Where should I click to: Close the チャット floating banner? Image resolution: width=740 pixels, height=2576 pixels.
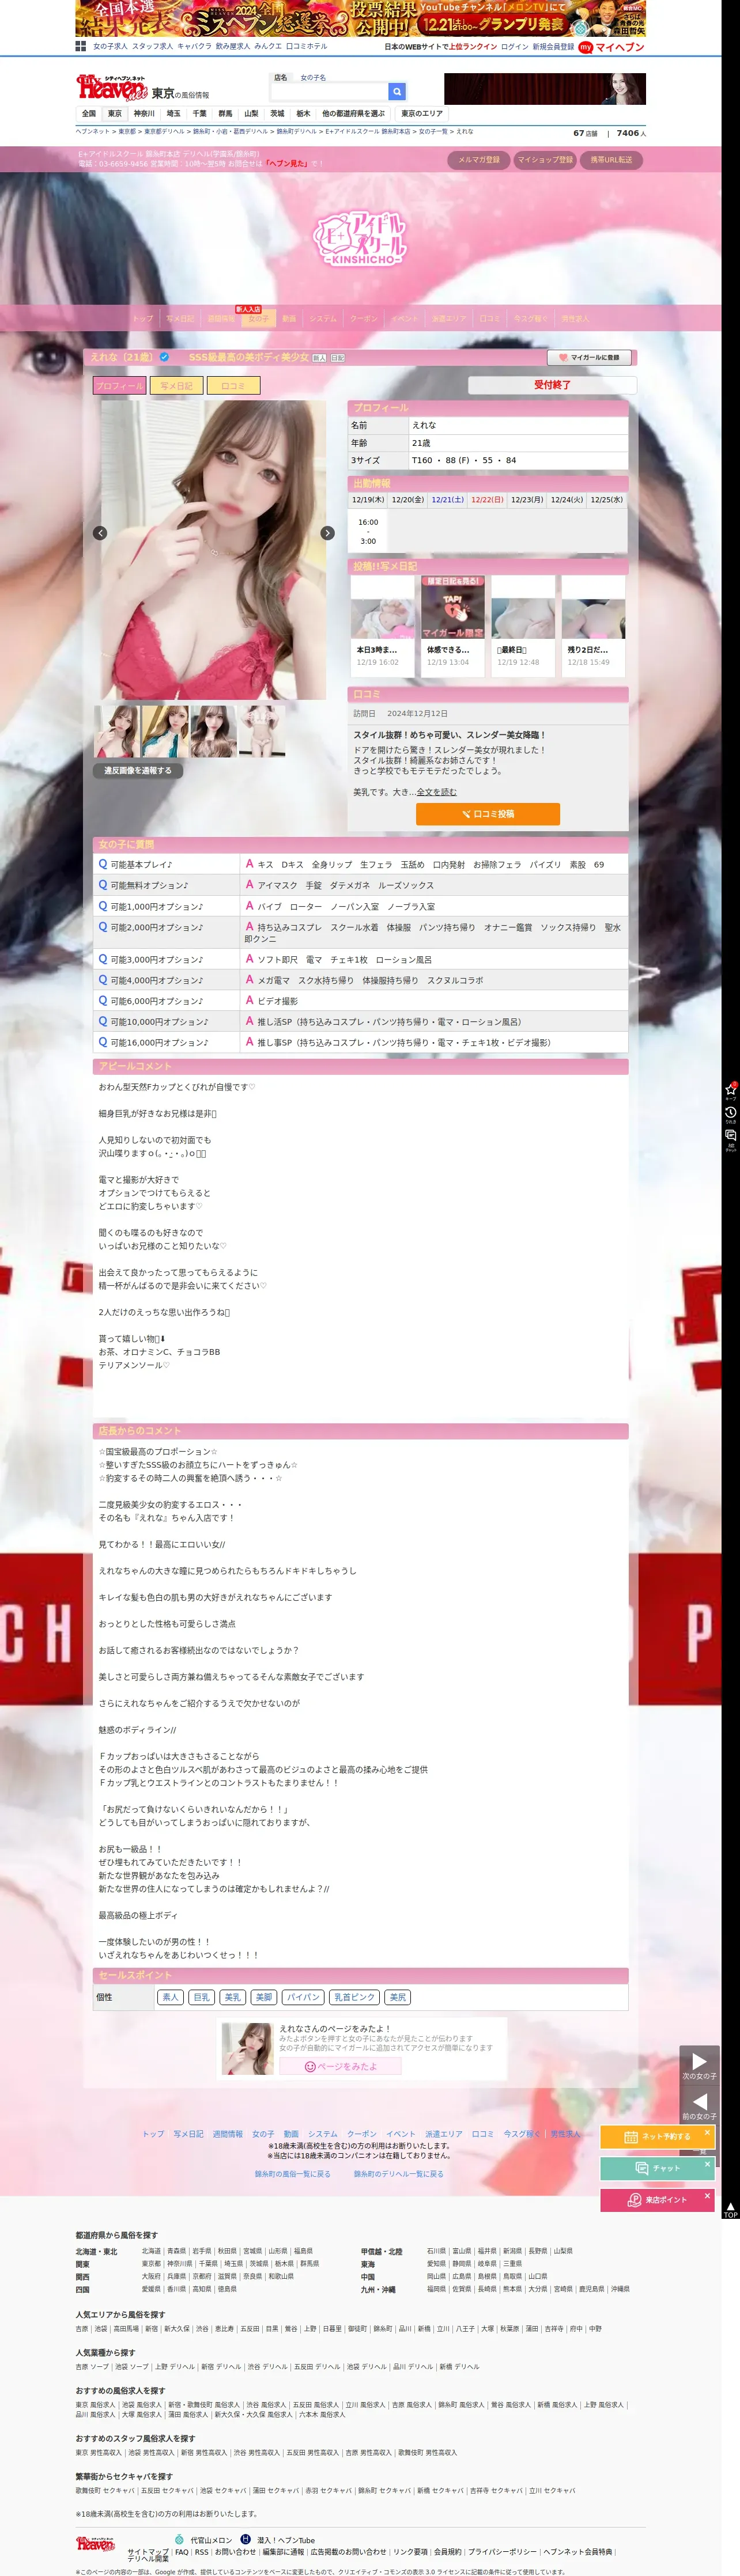point(707,2164)
